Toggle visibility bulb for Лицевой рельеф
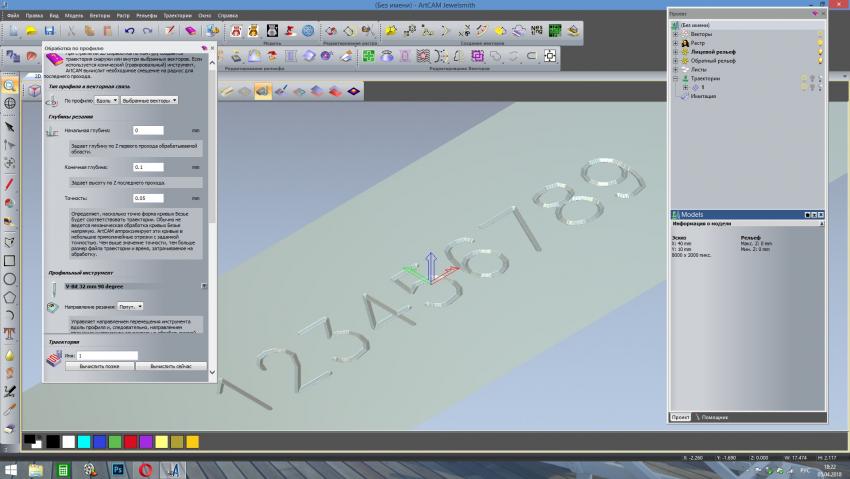 820,52
